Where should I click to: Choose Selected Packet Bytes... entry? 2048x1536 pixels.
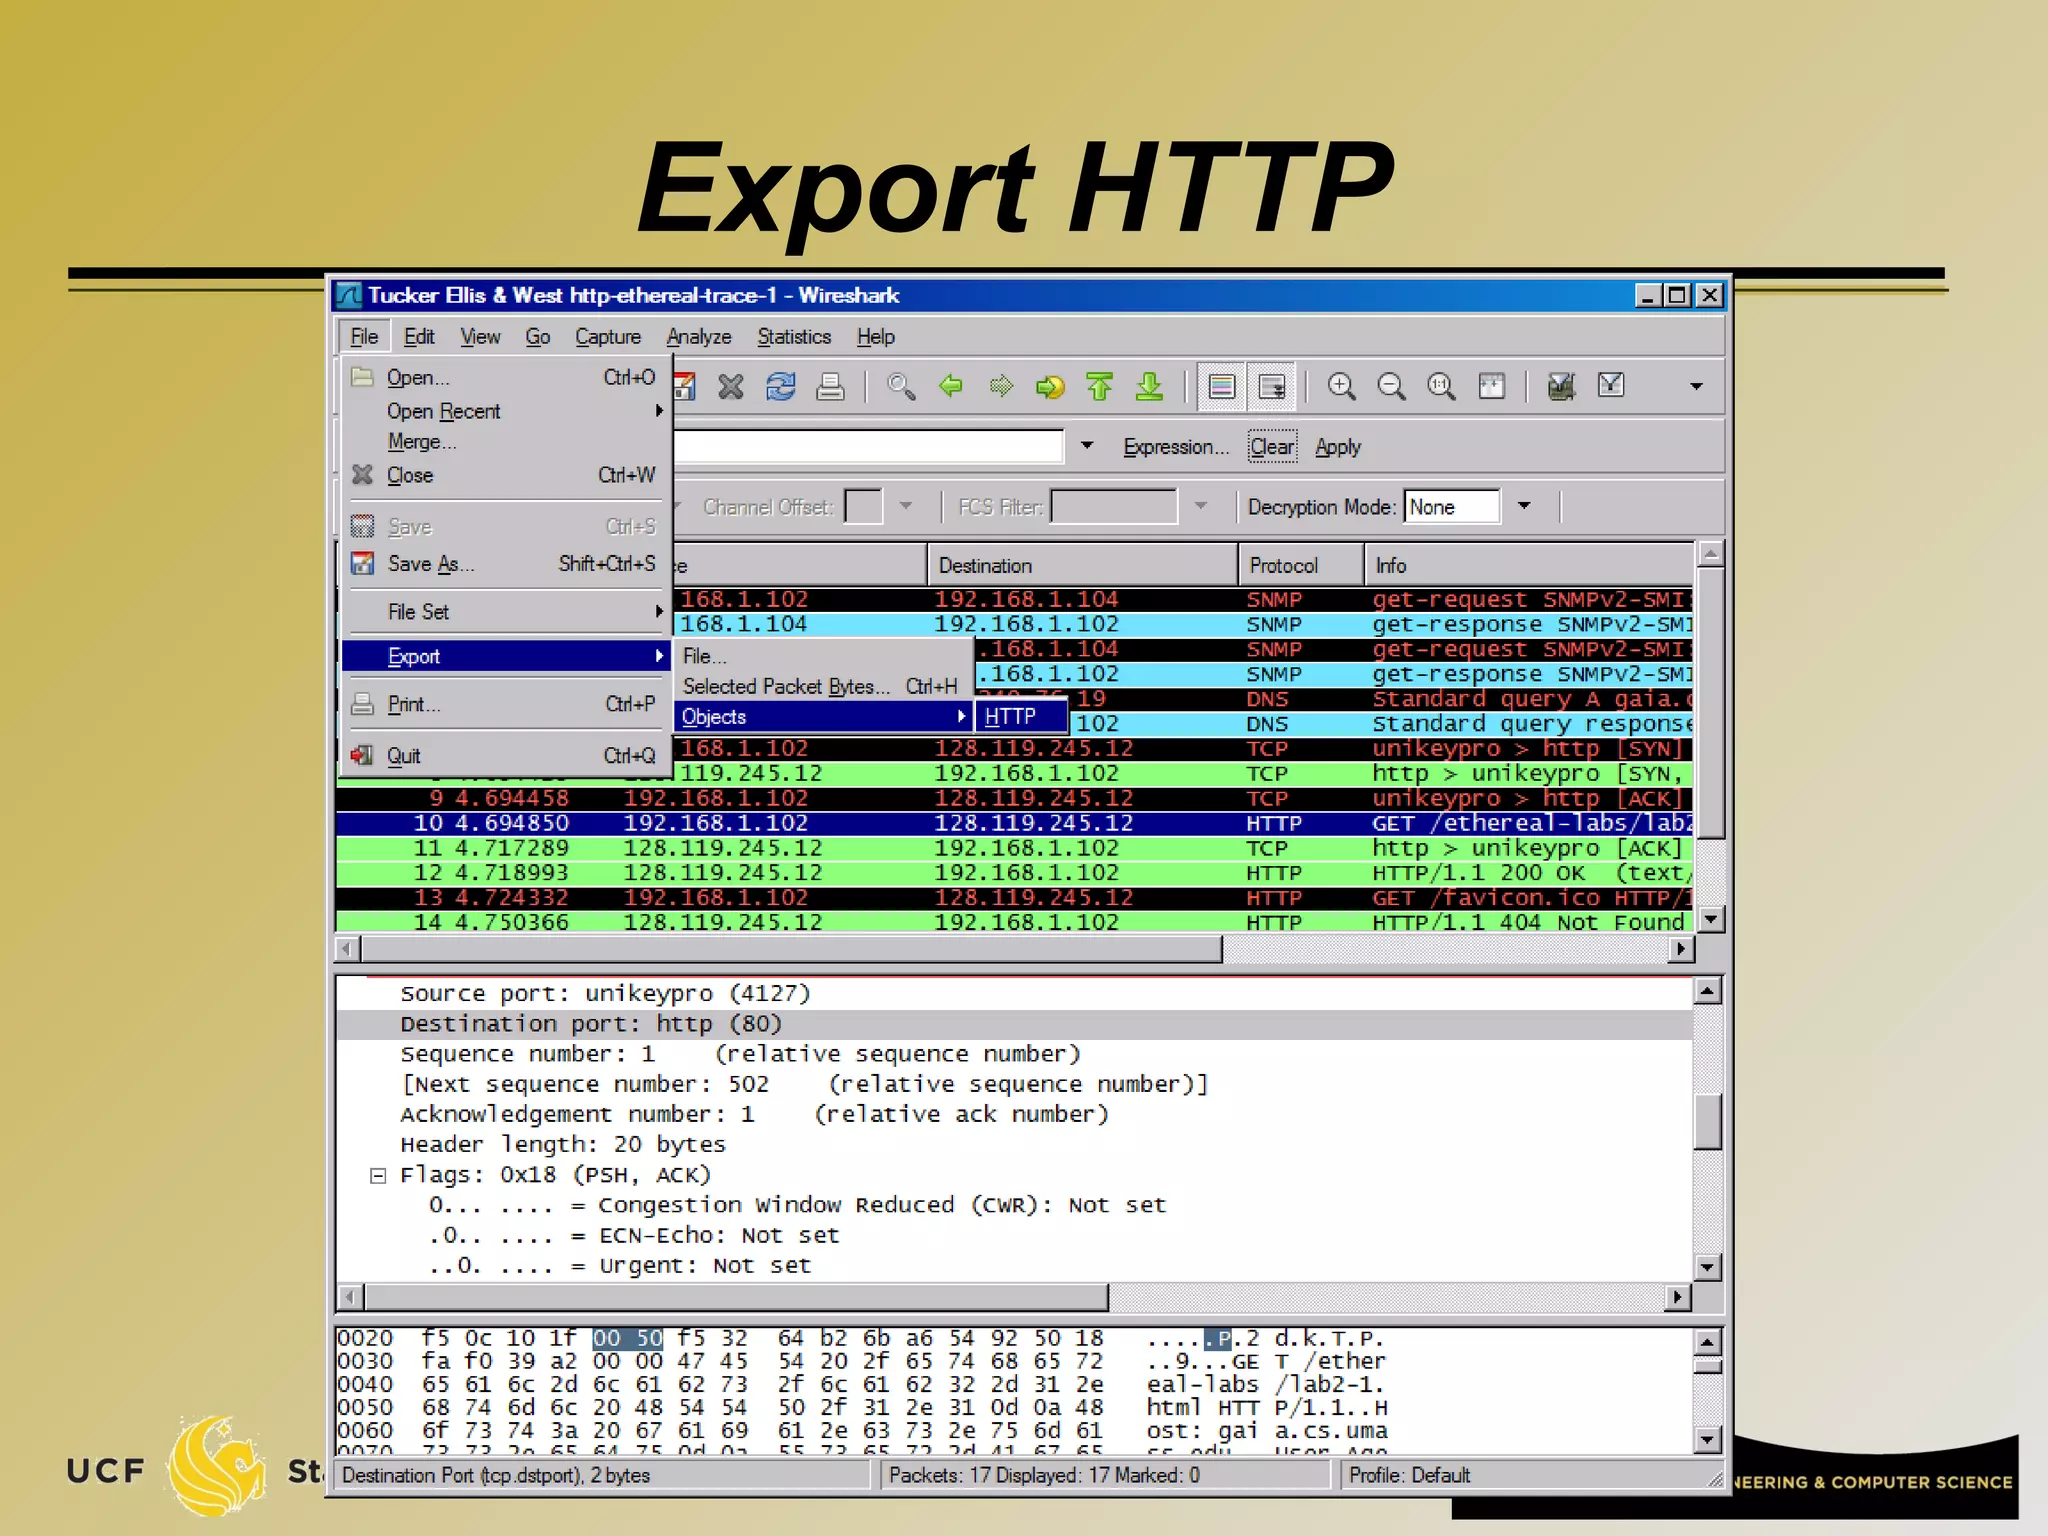[x=824, y=686]
